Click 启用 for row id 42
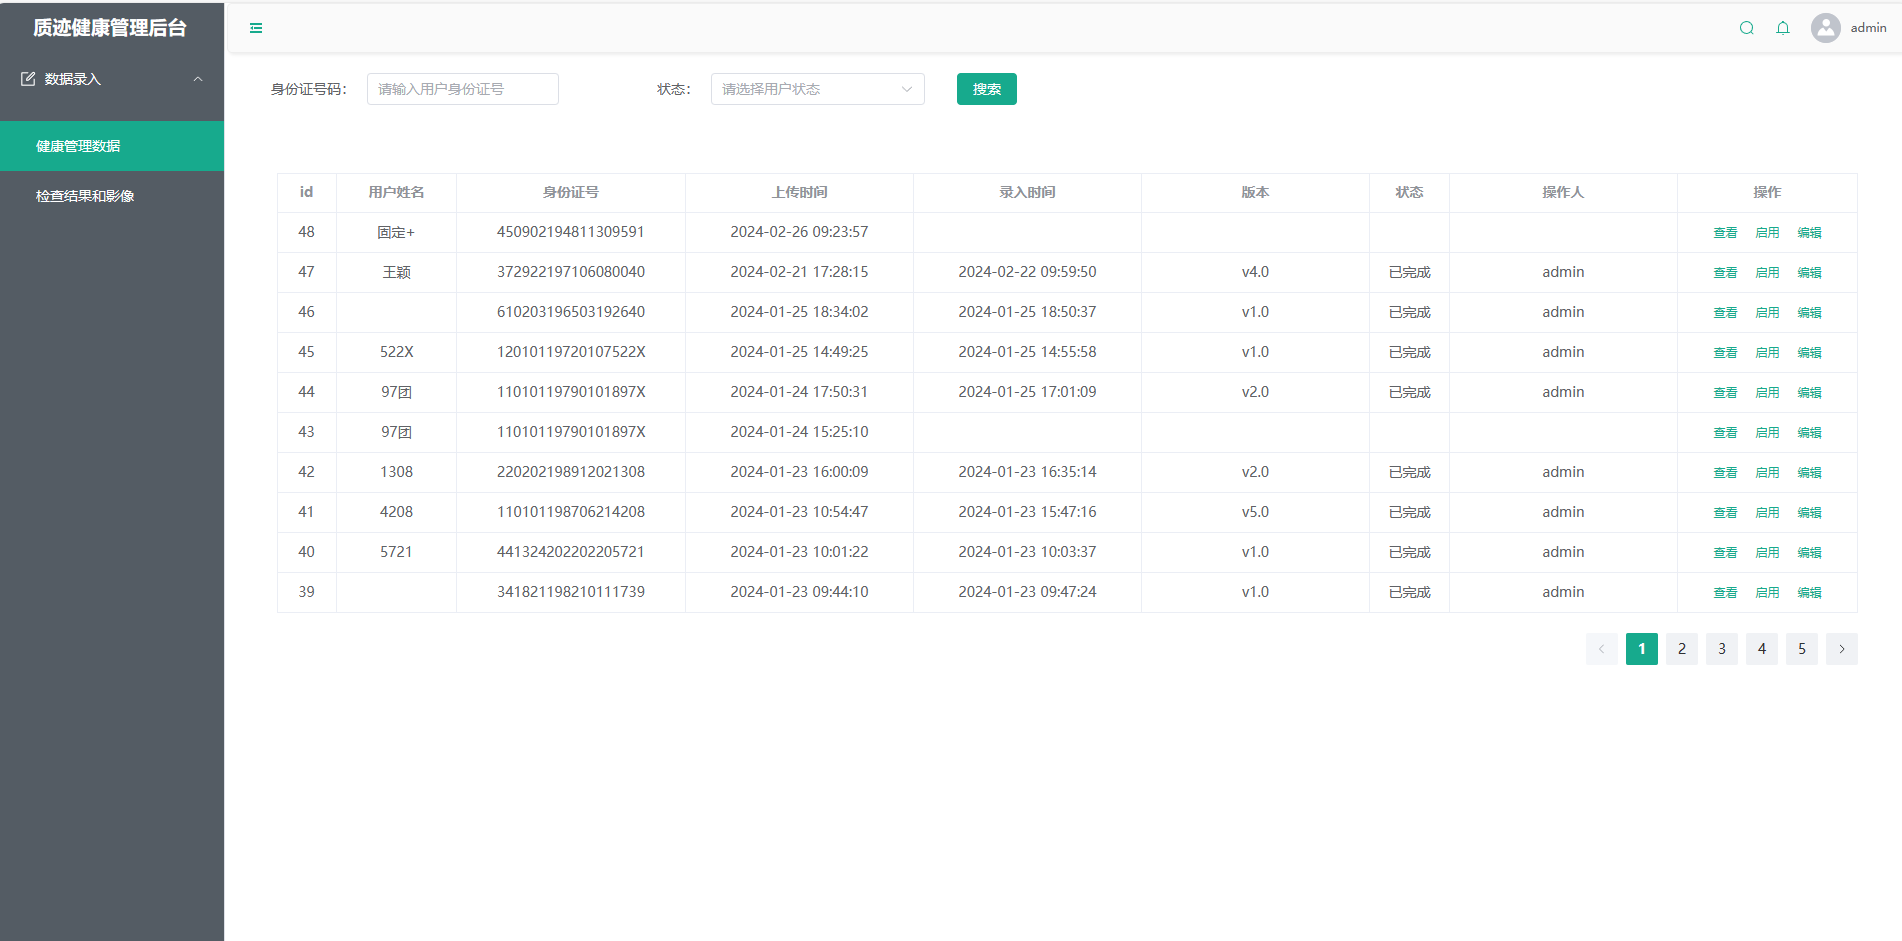This screenshot has height=941, width=1902. click(1767, 473)
